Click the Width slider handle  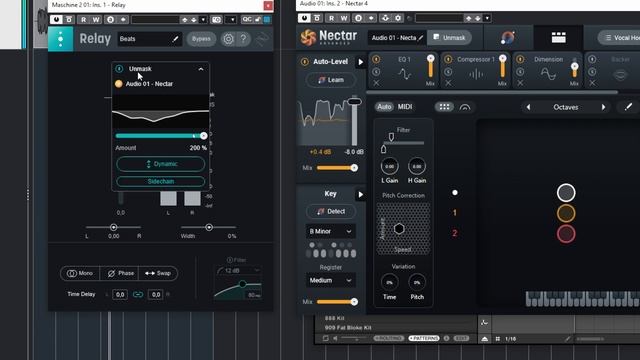(209, 227)
